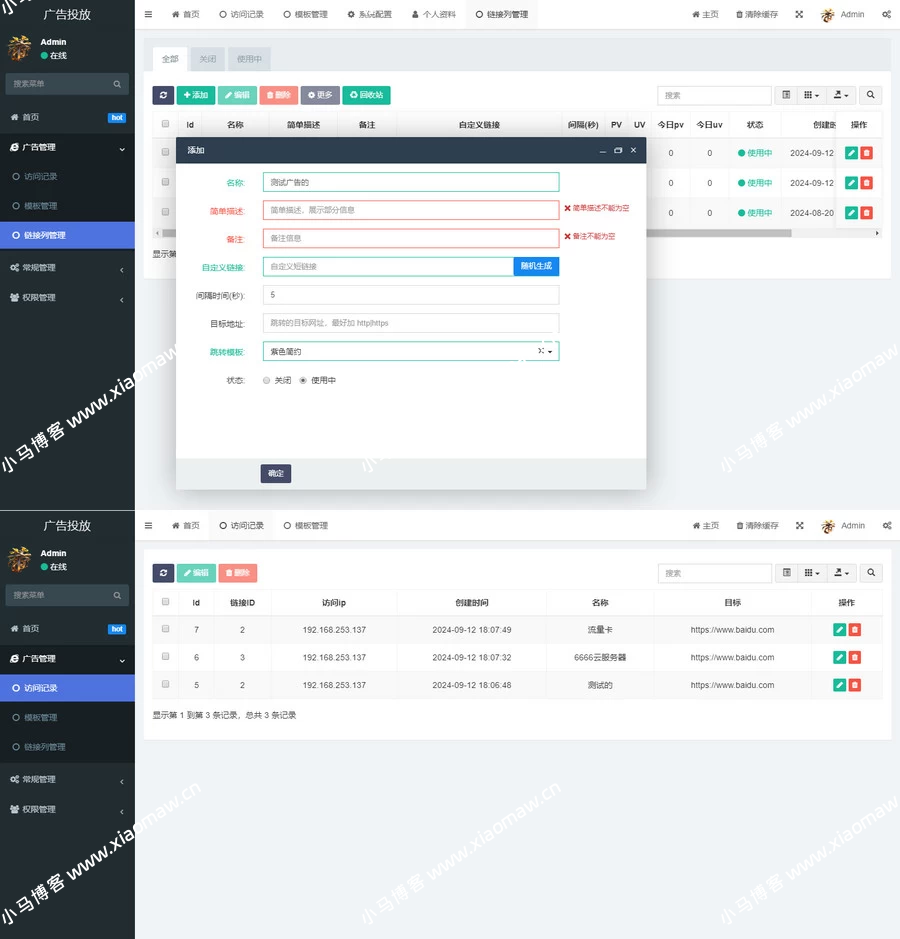The height and width of the screenshot is (939, 900).
Task: Click 随机生成 to generate a short link
Action: [536, 267]
